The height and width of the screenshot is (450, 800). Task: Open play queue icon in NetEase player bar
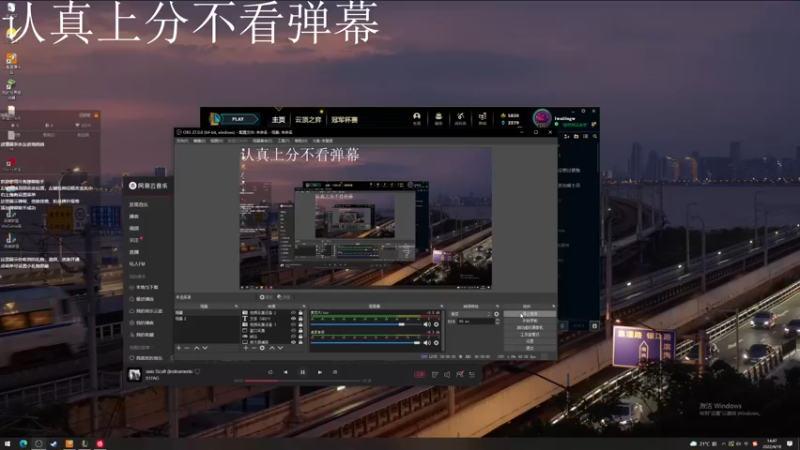[x=472, y=374]
